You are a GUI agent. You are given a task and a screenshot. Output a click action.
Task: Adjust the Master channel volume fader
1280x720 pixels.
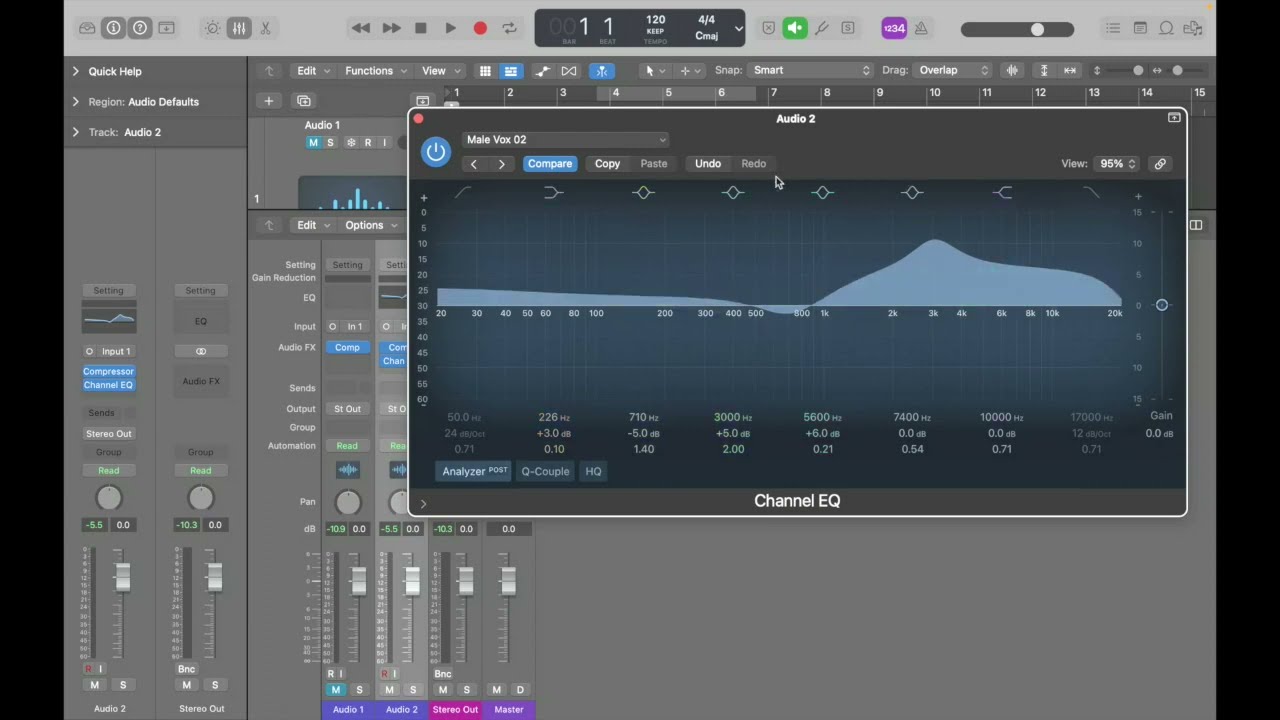508,580
